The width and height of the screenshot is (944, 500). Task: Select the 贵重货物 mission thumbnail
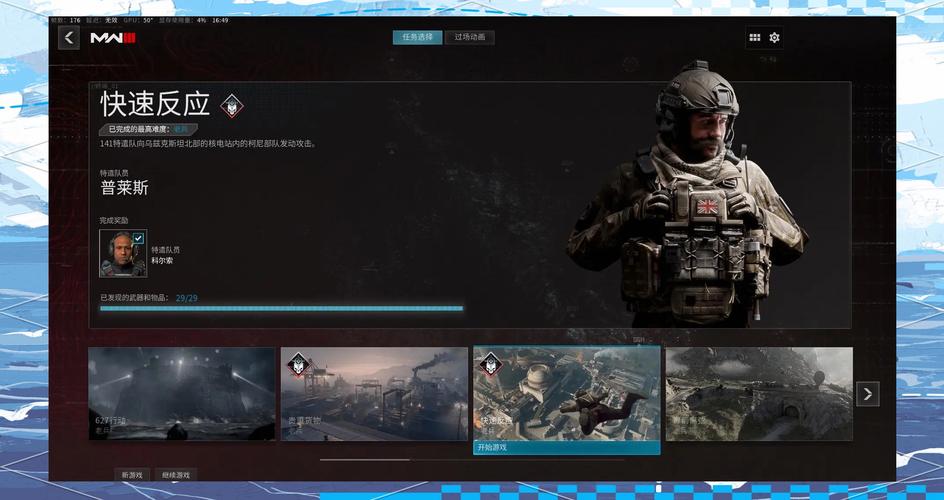(x=374, y=394)
